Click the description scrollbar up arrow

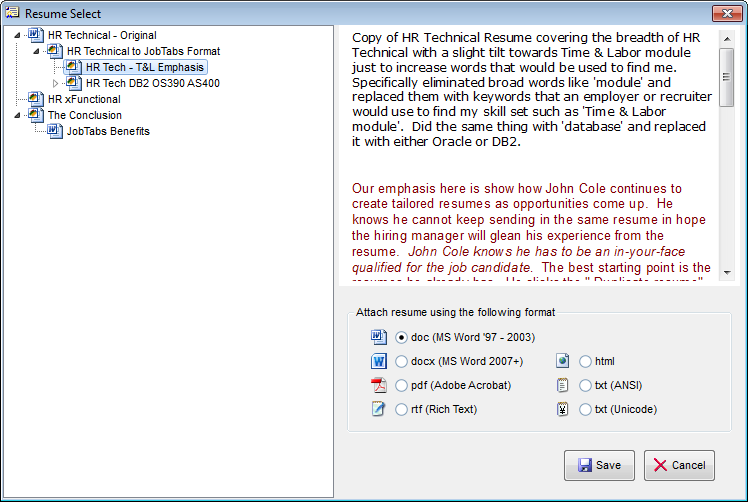pyautogui.click(x=727, y=39)
